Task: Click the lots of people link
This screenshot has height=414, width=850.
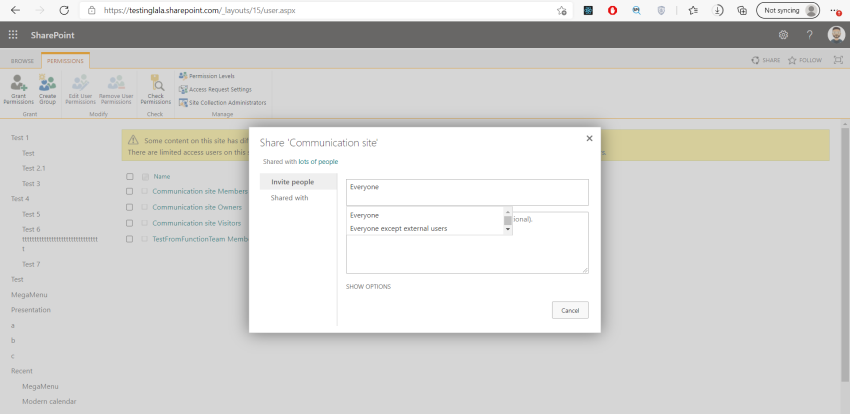Action: [x=318, y=161]
